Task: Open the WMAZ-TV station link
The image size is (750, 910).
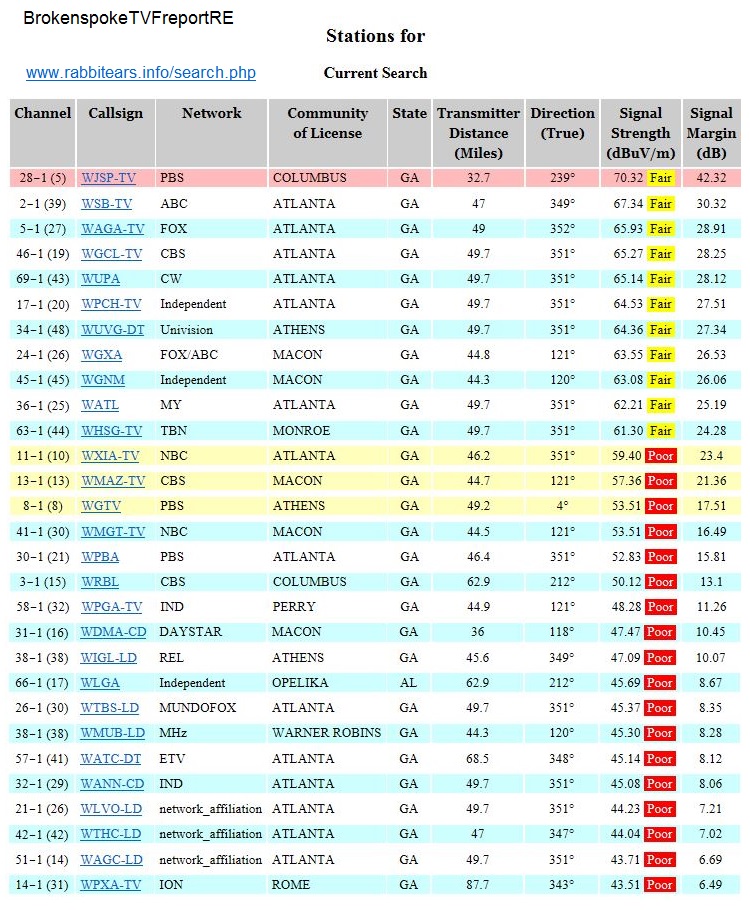Action: pyautogui.click(x=112, y=481)
